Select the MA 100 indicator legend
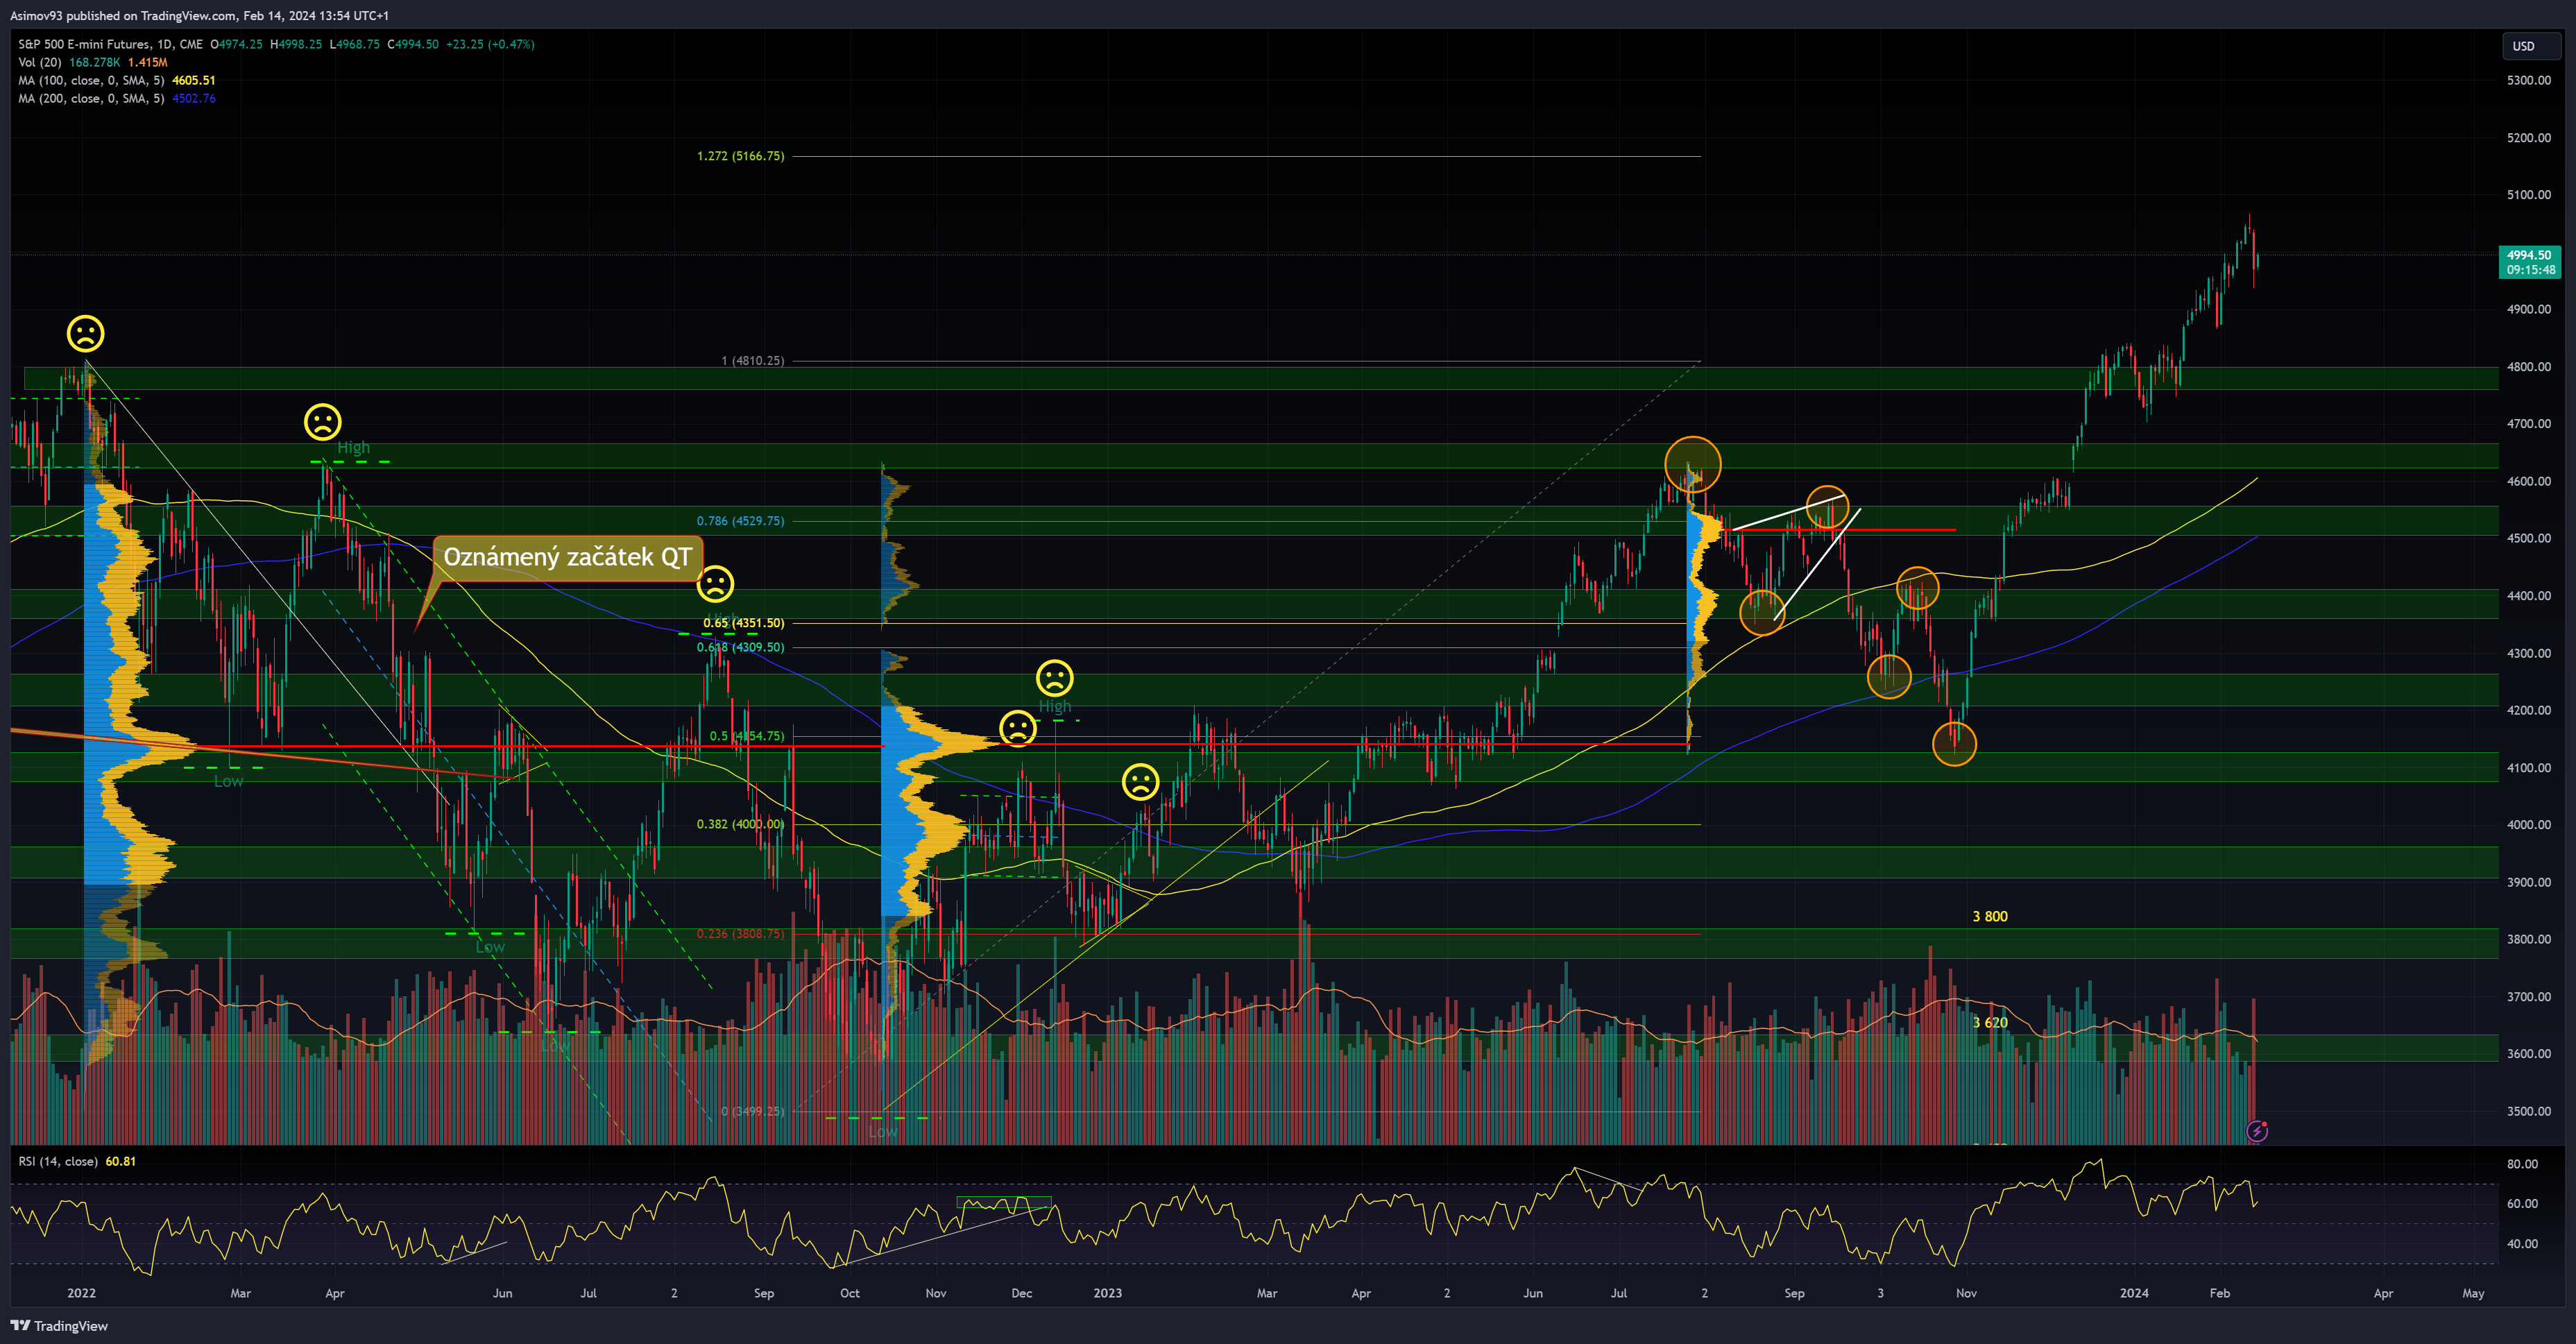 pos(90,80)
